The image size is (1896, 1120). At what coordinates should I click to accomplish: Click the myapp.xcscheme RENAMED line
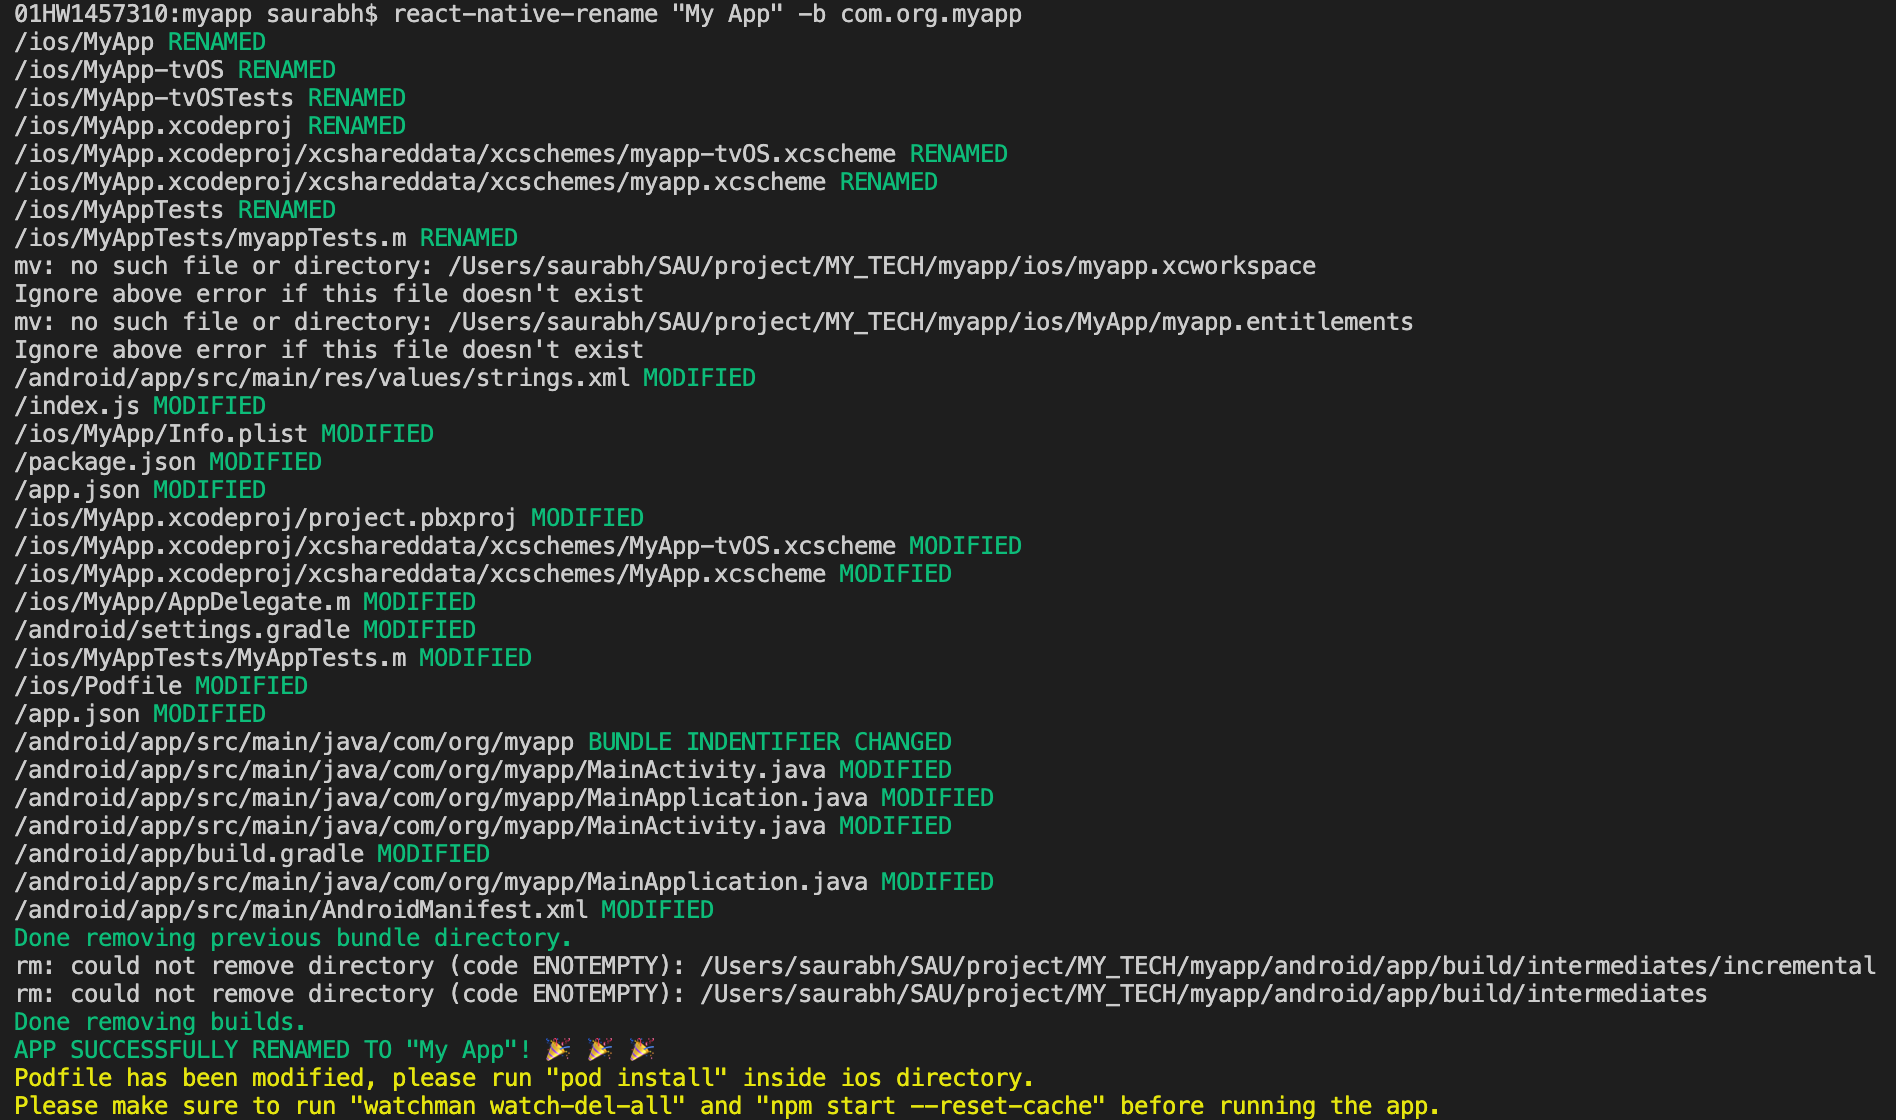[476, 183]
